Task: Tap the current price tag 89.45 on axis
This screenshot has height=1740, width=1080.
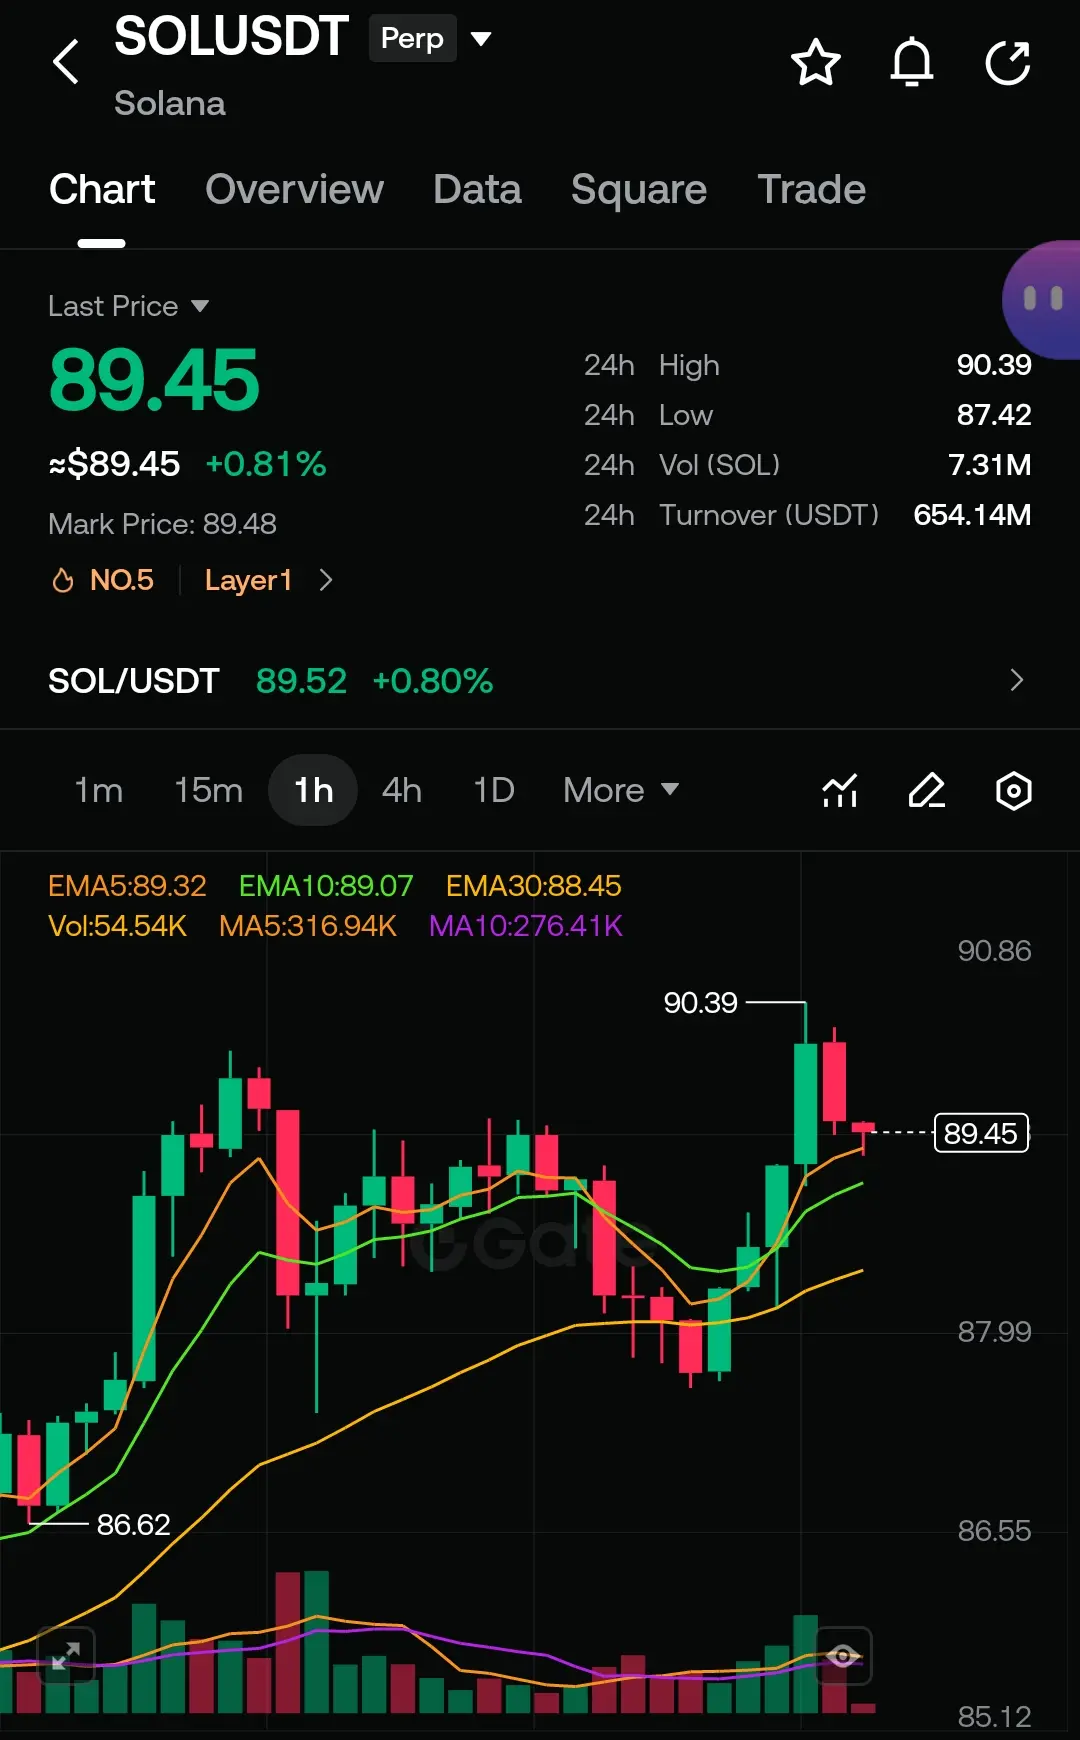Action: (x=981, y=1133)
